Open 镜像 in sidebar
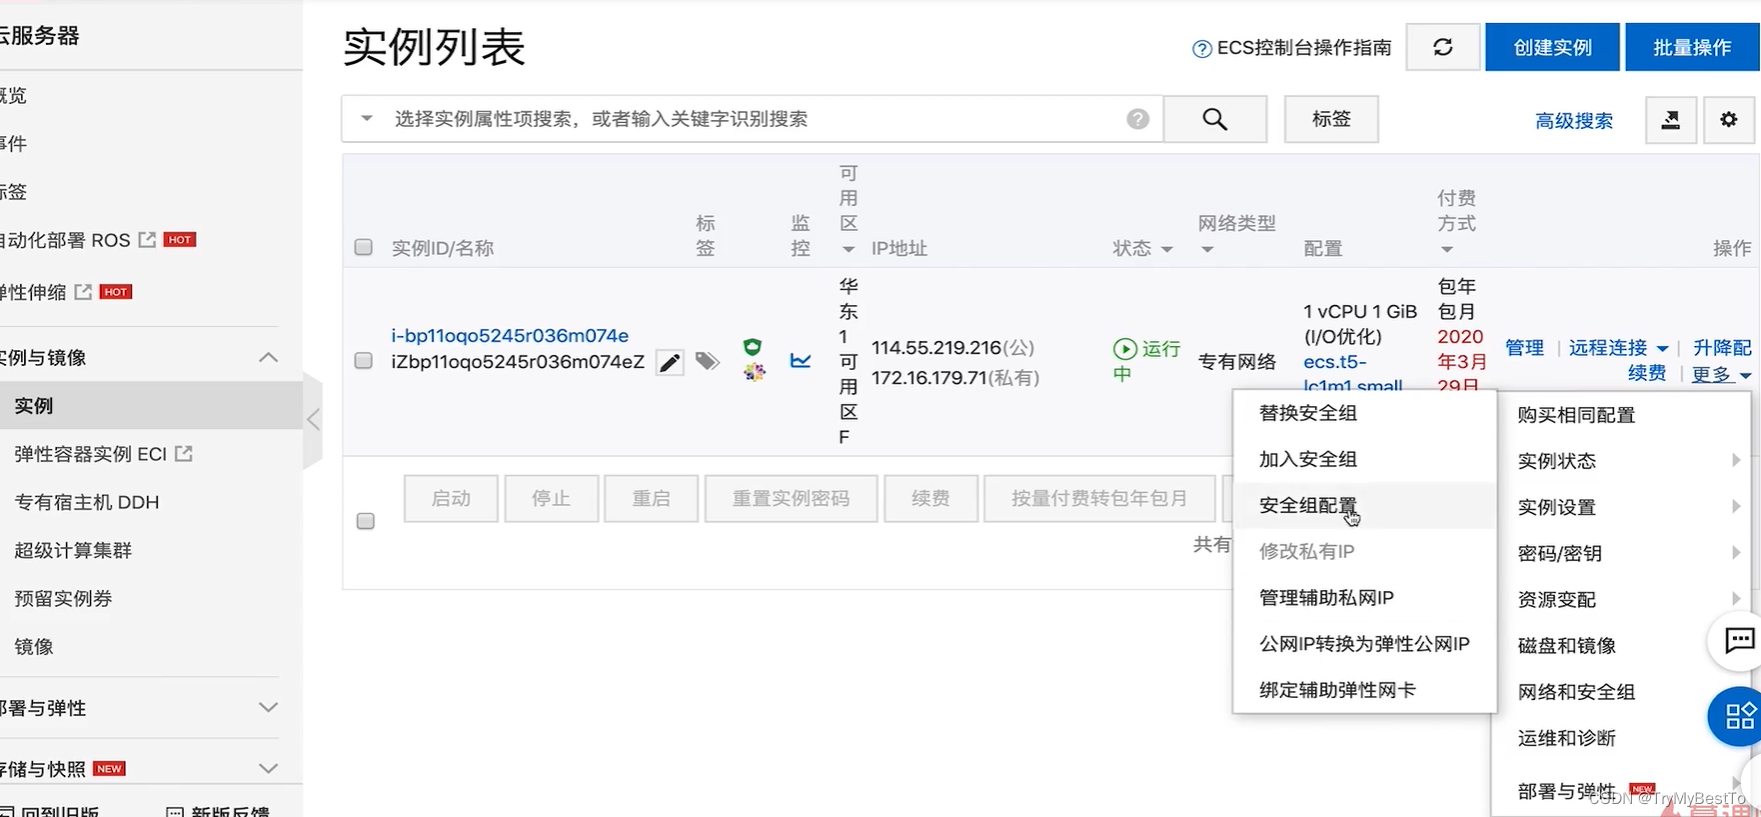 click(x=34, y=646)
